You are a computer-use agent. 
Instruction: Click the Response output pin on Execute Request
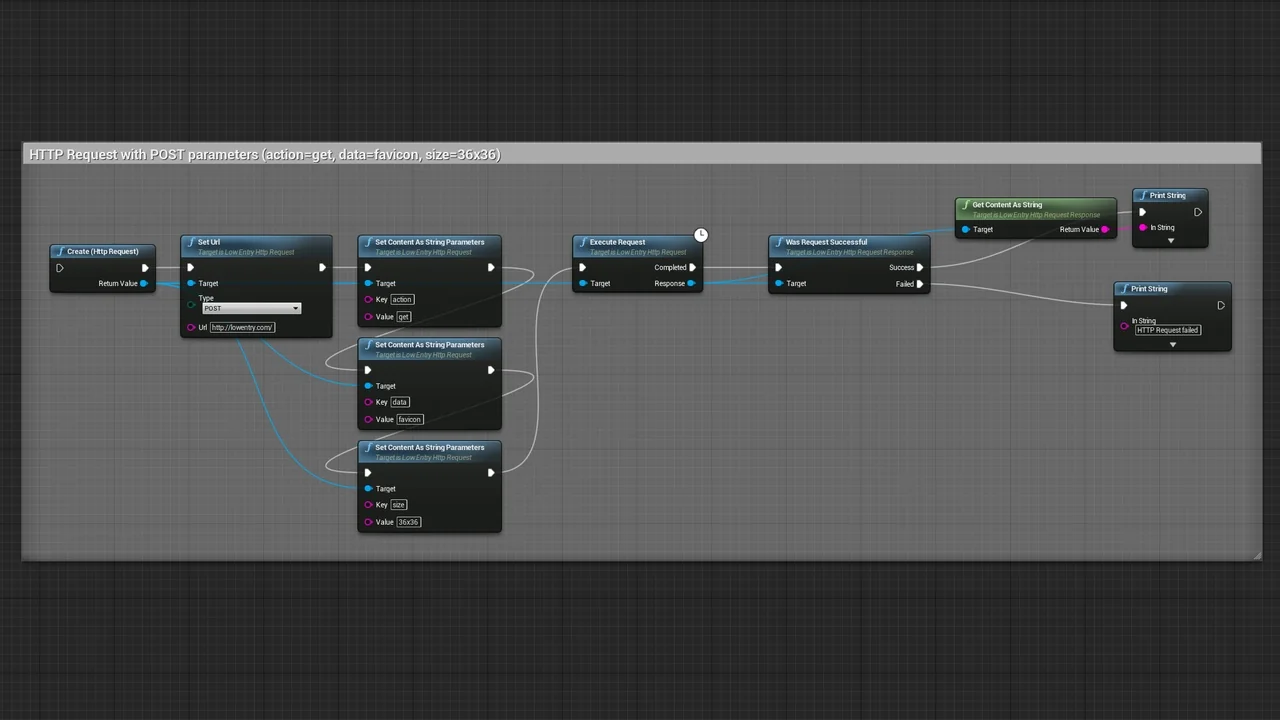(x=691, y=283)
